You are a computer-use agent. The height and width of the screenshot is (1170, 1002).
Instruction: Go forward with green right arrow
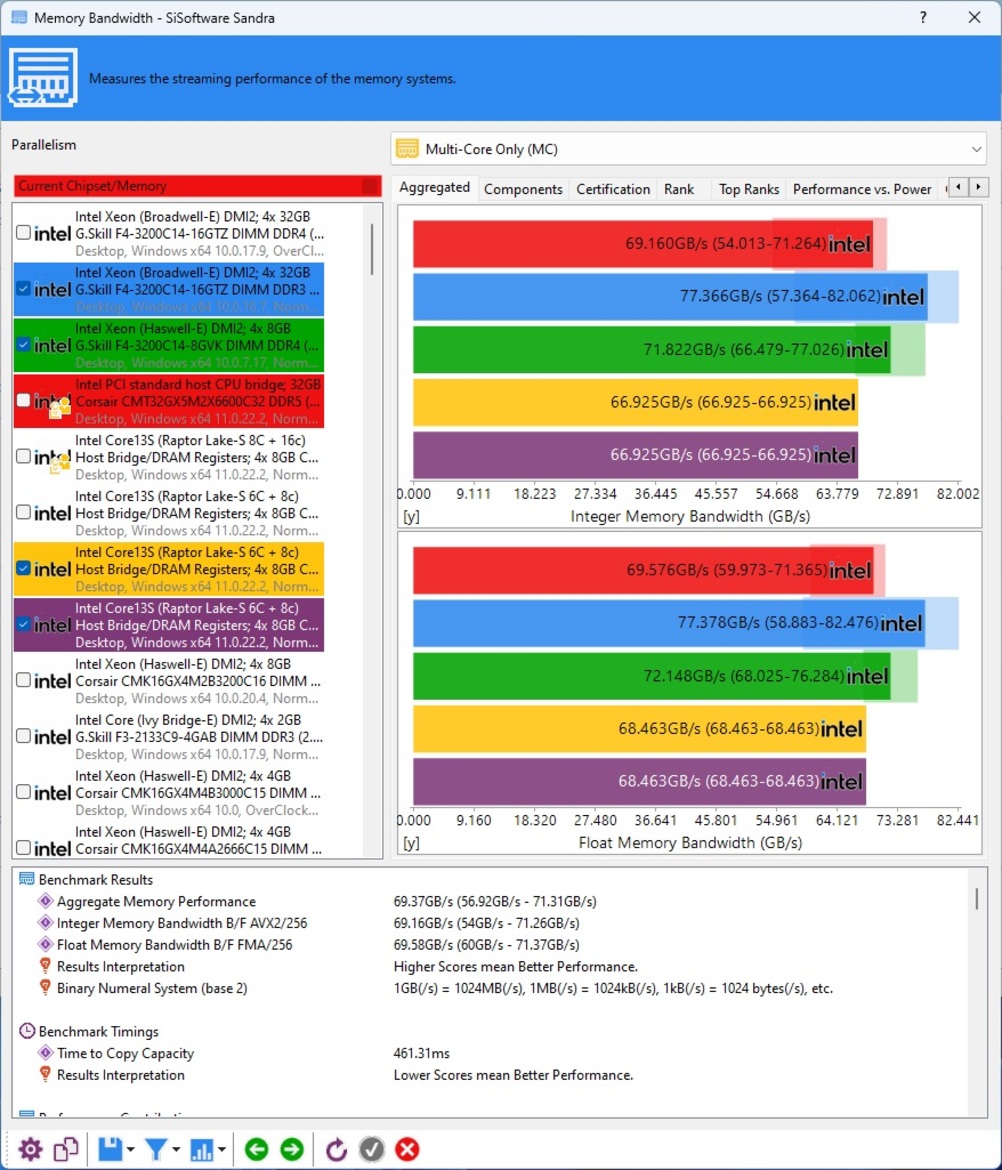[292, 1149]
